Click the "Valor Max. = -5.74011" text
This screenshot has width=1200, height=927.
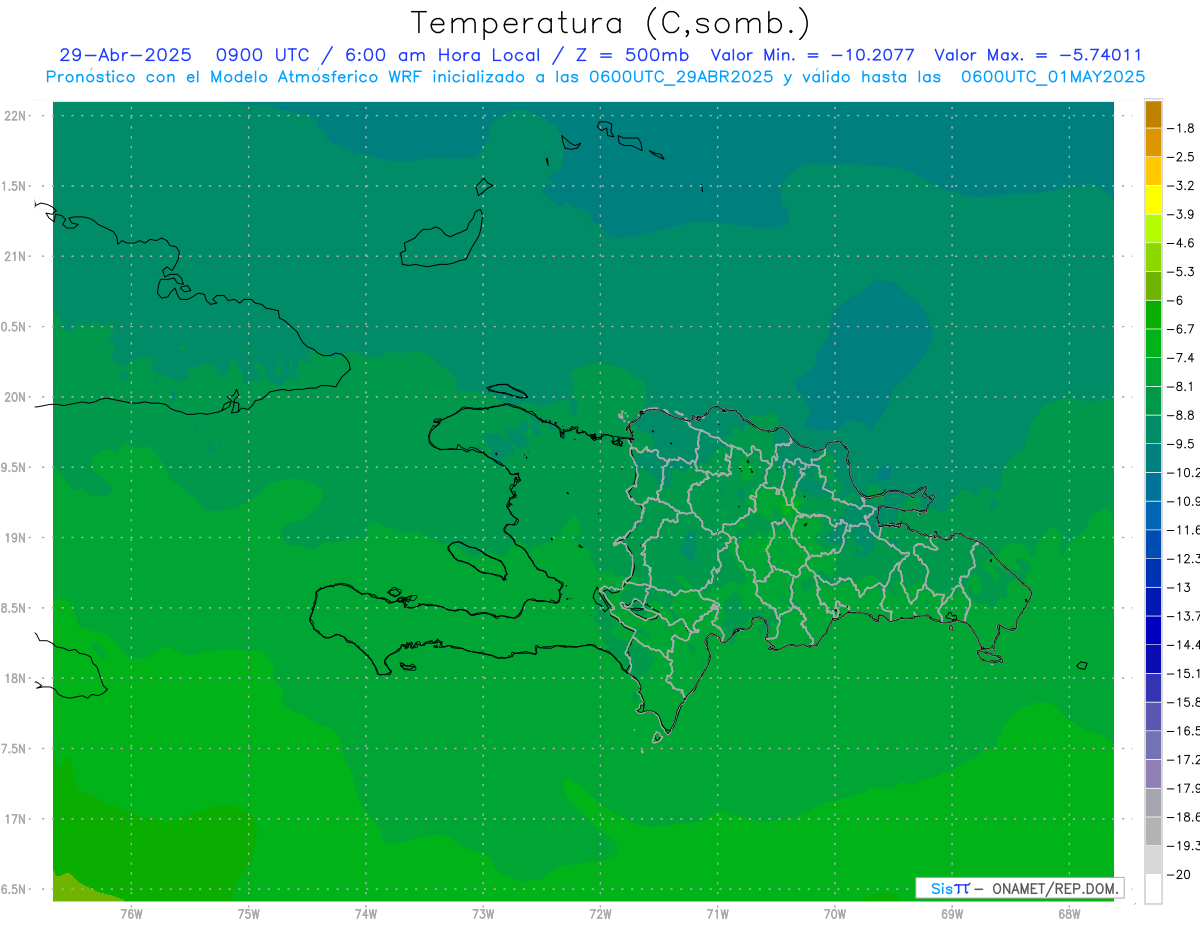[1038, 56]
